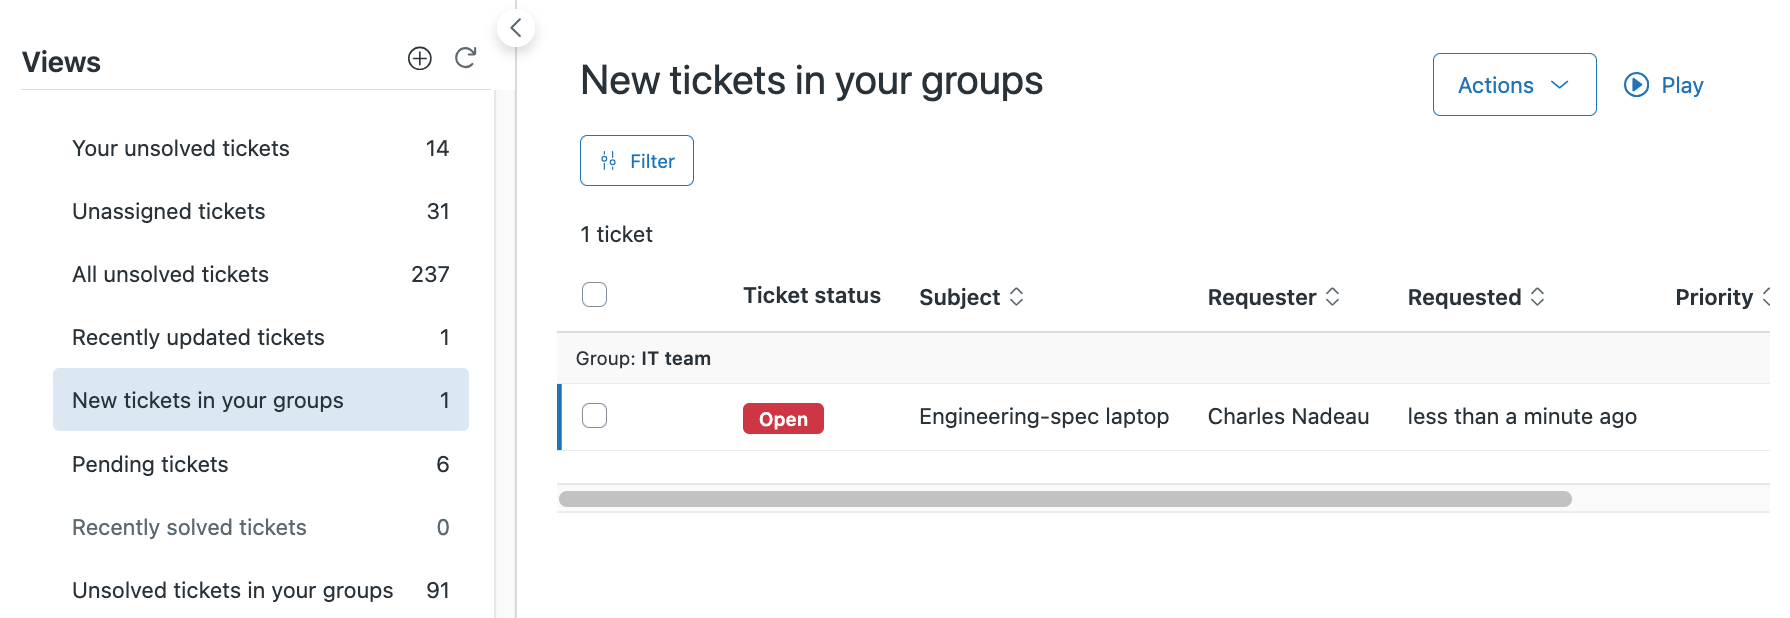
Task: Show Unsolved tickets in your groups
Action: pos(233,591)
